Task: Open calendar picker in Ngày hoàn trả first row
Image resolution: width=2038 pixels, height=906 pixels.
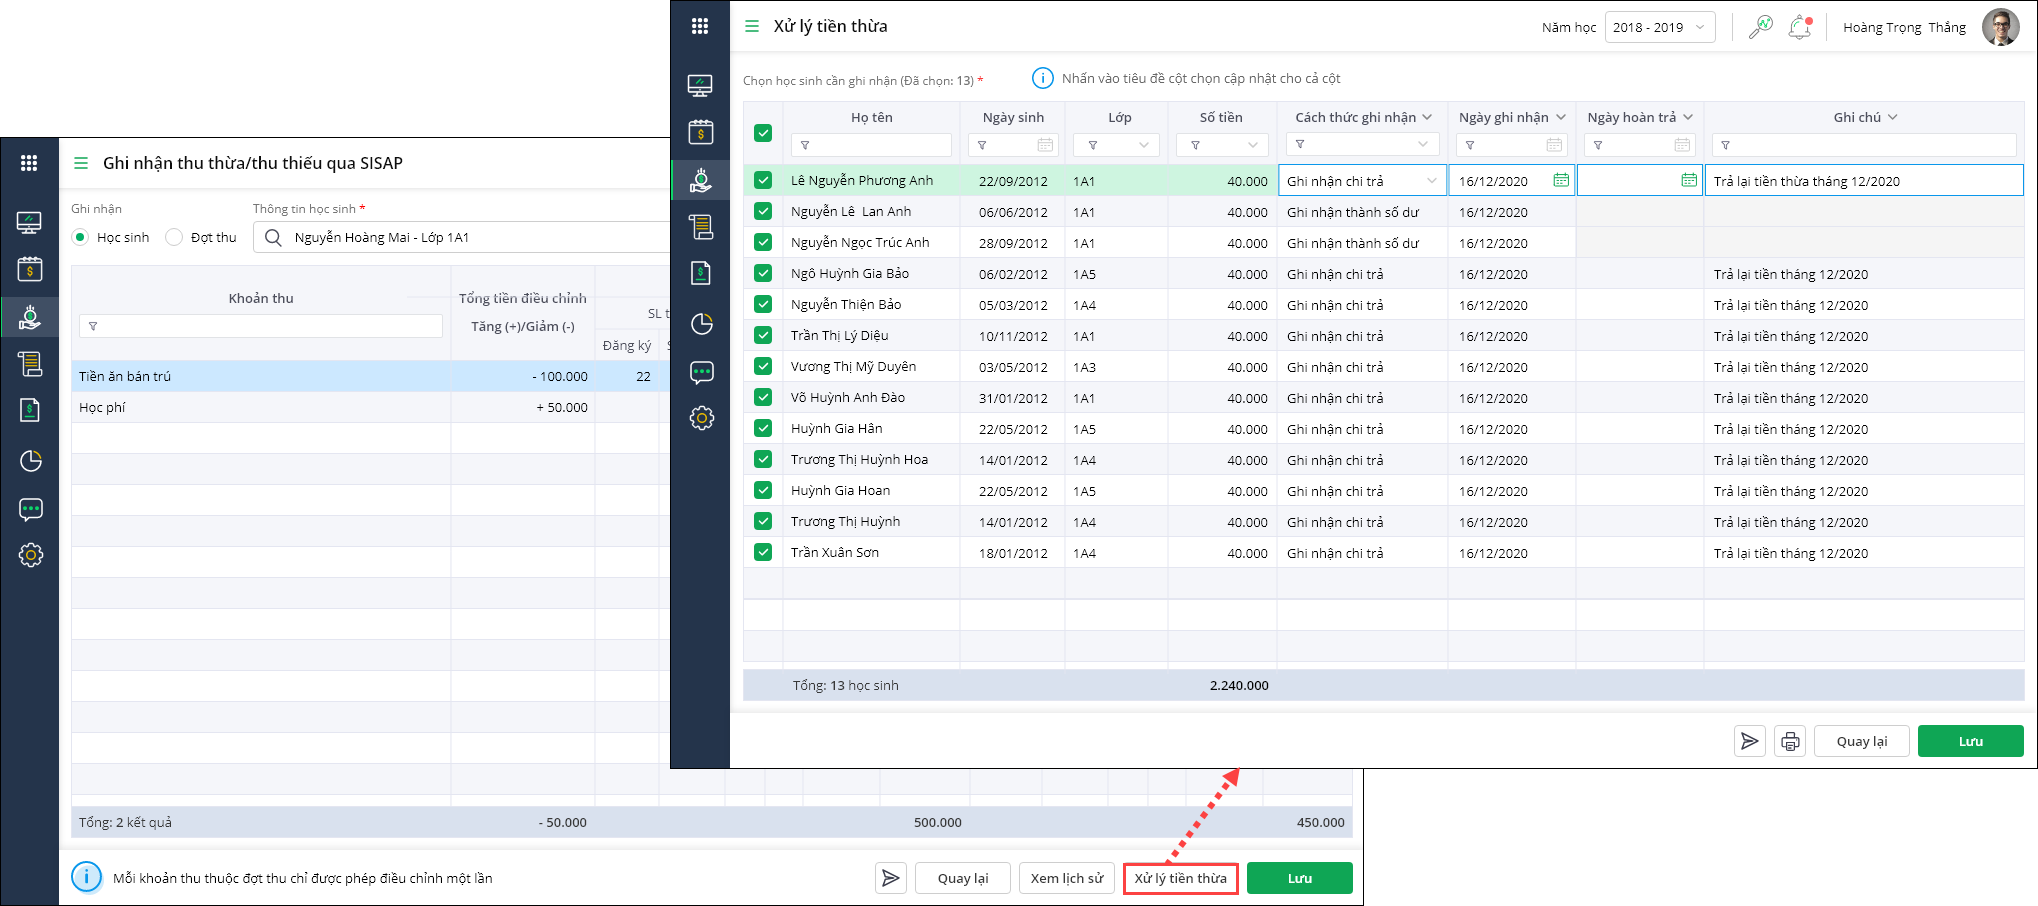Action: pyautogui.click(x=1689, y=180)
